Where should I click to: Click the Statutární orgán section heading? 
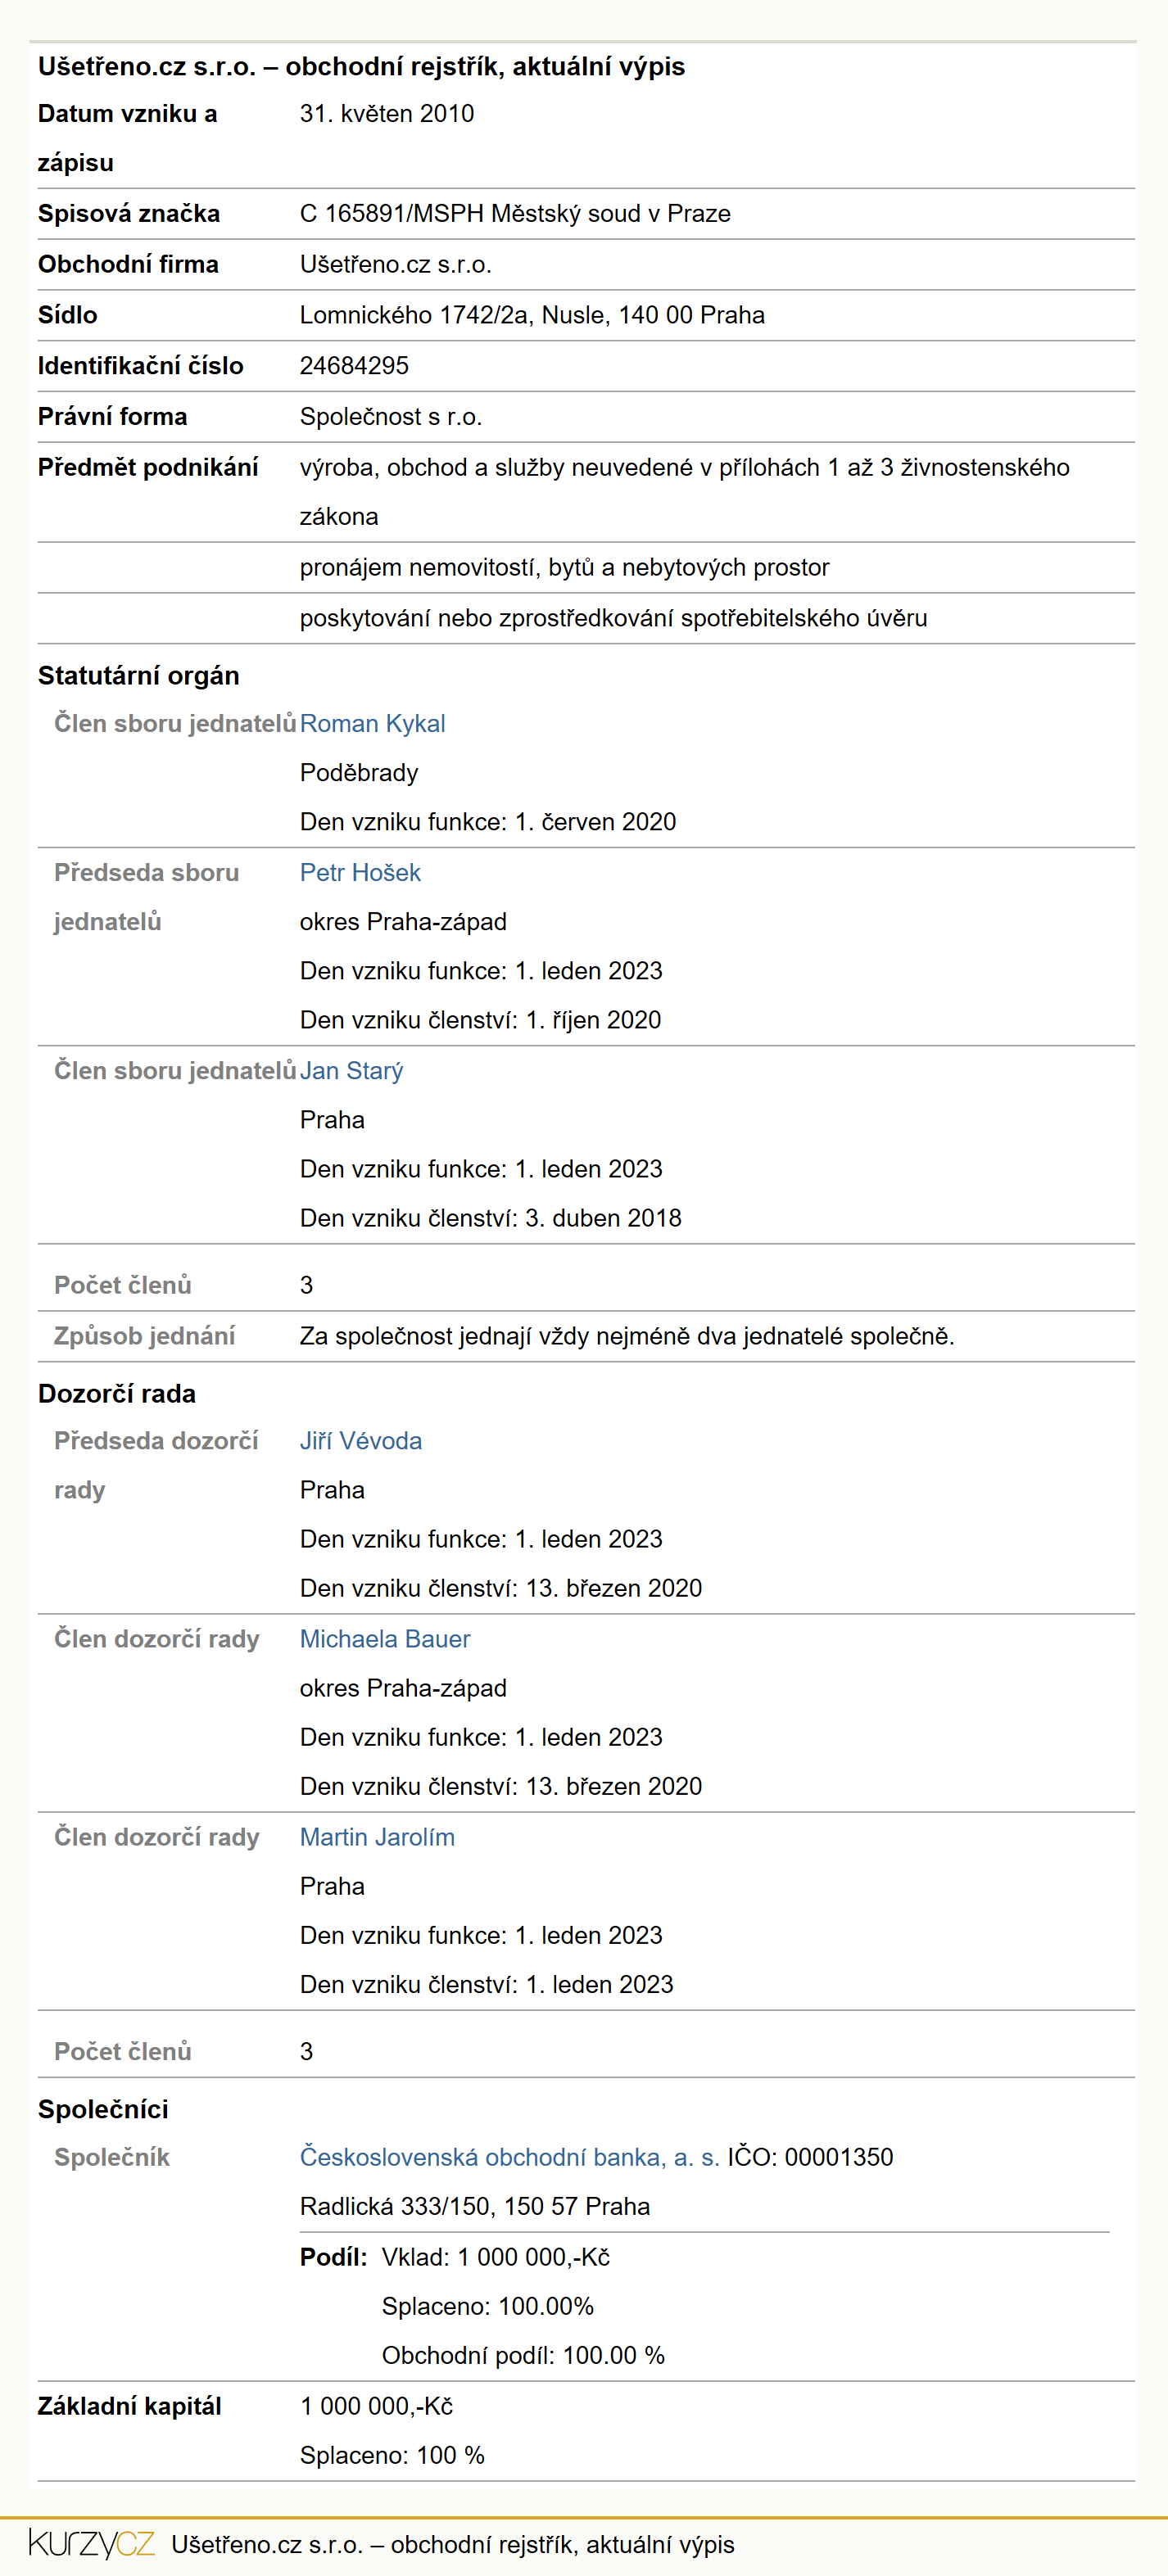(138, 675)
